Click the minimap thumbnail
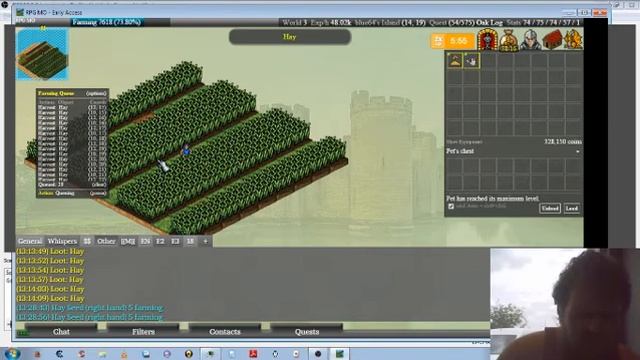Screen dimensions: 640x360 click(x=42, y=54)
